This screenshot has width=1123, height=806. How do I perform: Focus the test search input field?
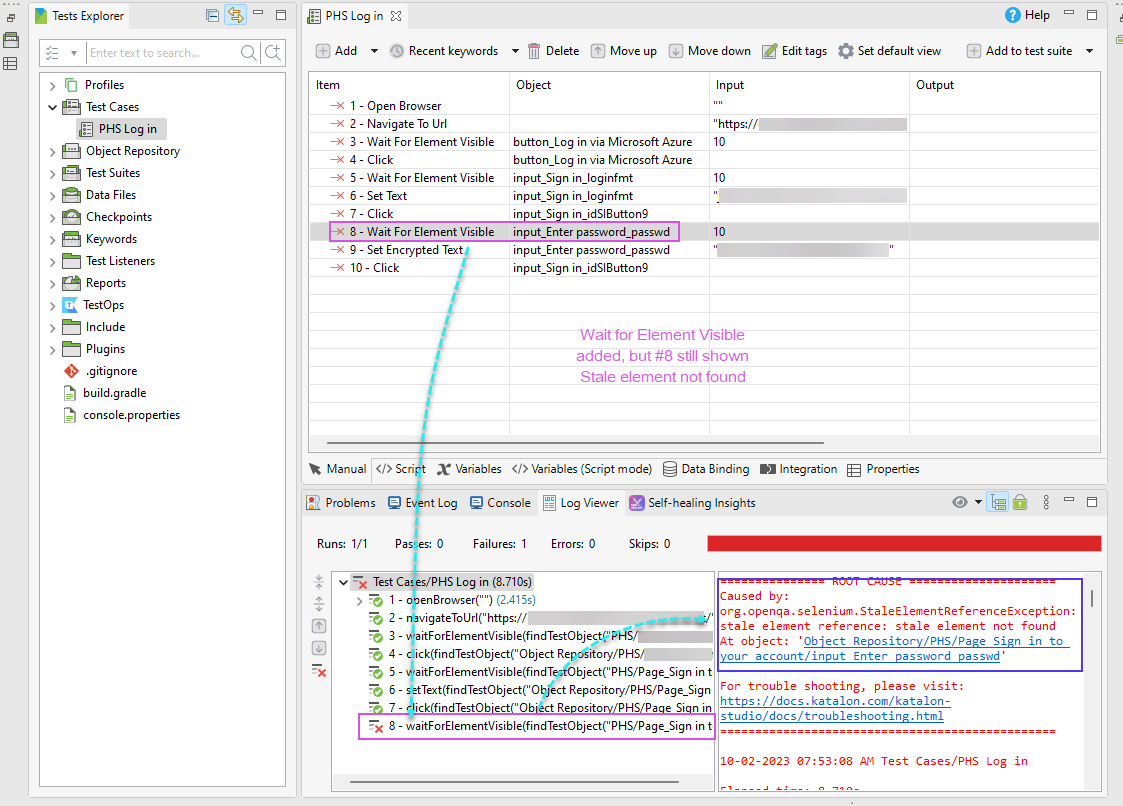tap(163, 53)
